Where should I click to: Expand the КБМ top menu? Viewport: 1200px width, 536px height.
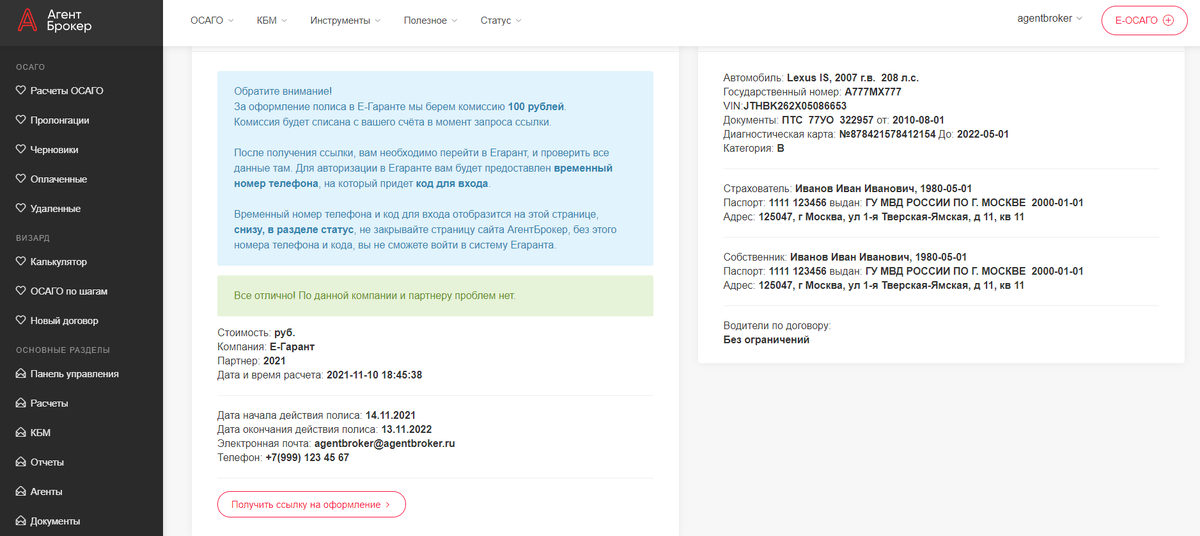[270, 21]
